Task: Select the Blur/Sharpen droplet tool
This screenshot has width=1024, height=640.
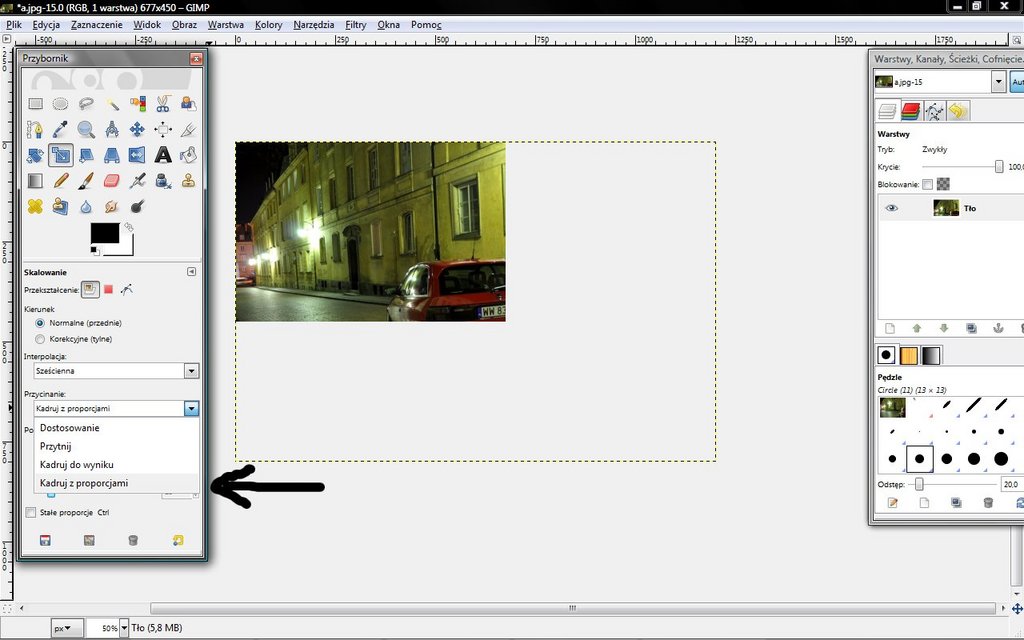Action: pos(86,206)
